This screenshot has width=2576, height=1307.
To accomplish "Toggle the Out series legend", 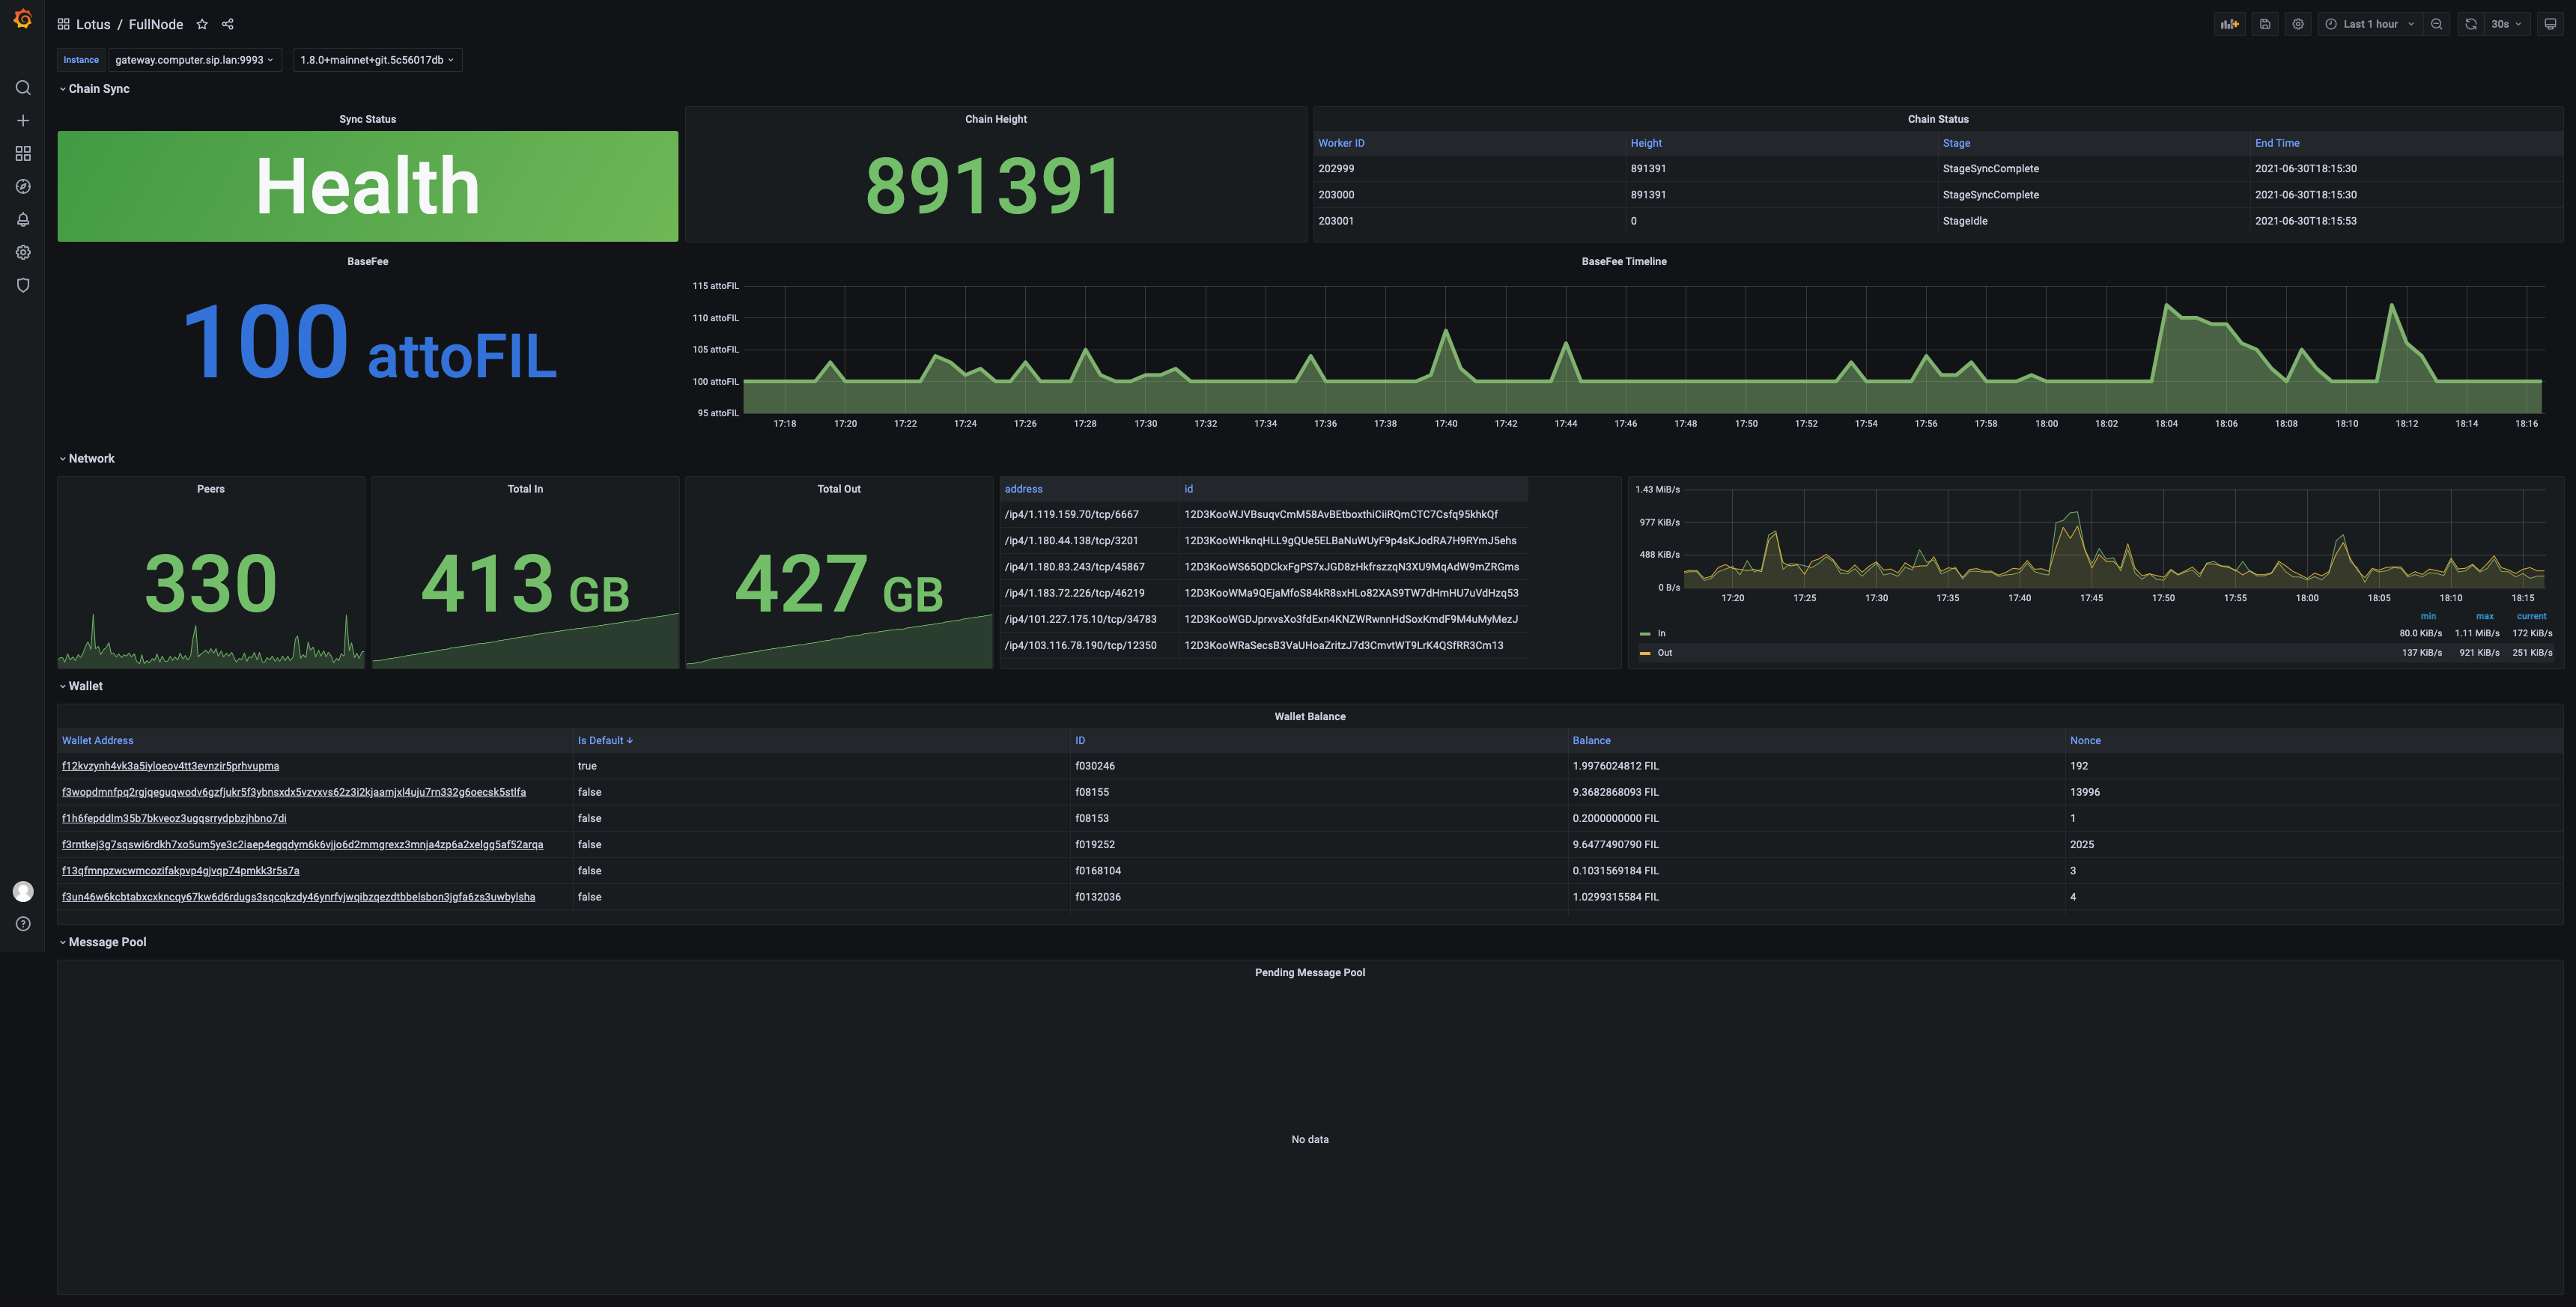I will tap(1663, 653).
